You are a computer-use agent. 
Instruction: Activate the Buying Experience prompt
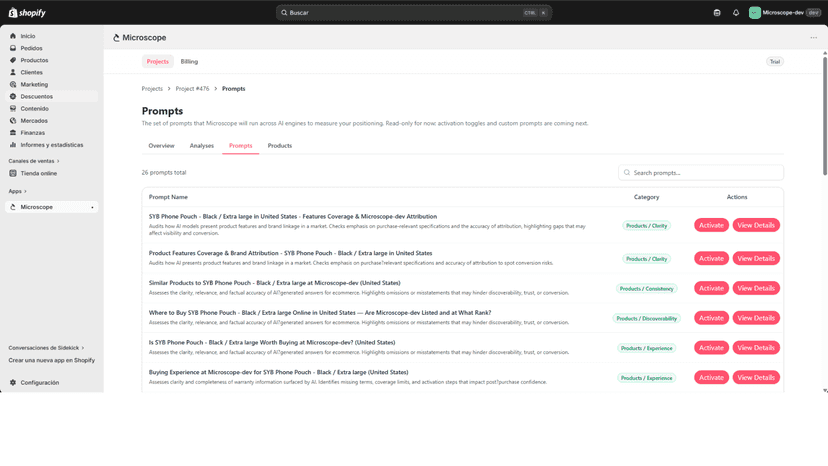tap(711, 377)
